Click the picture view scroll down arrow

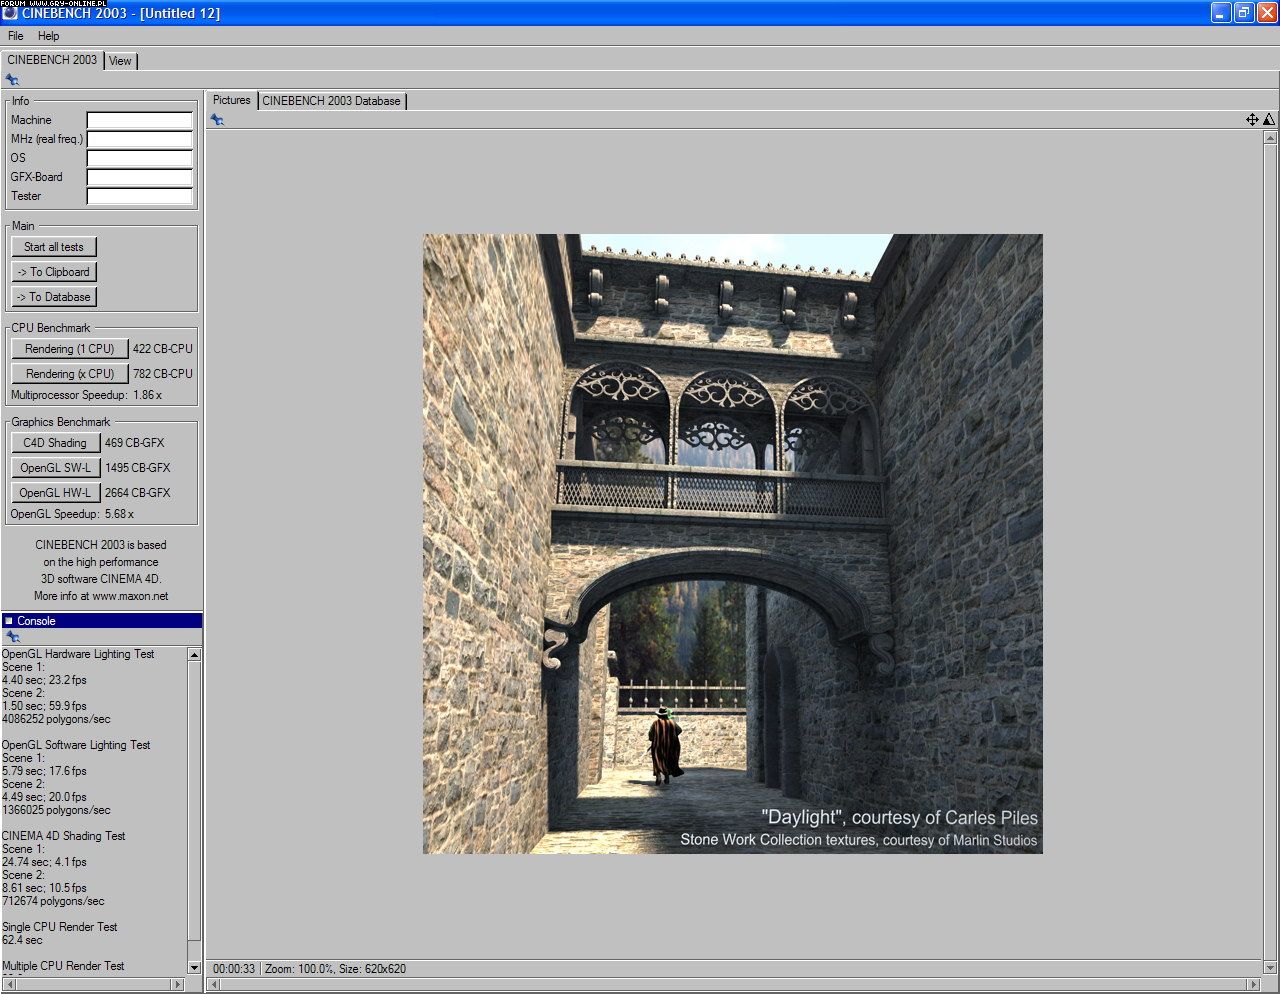click(x=1270, y=968)
